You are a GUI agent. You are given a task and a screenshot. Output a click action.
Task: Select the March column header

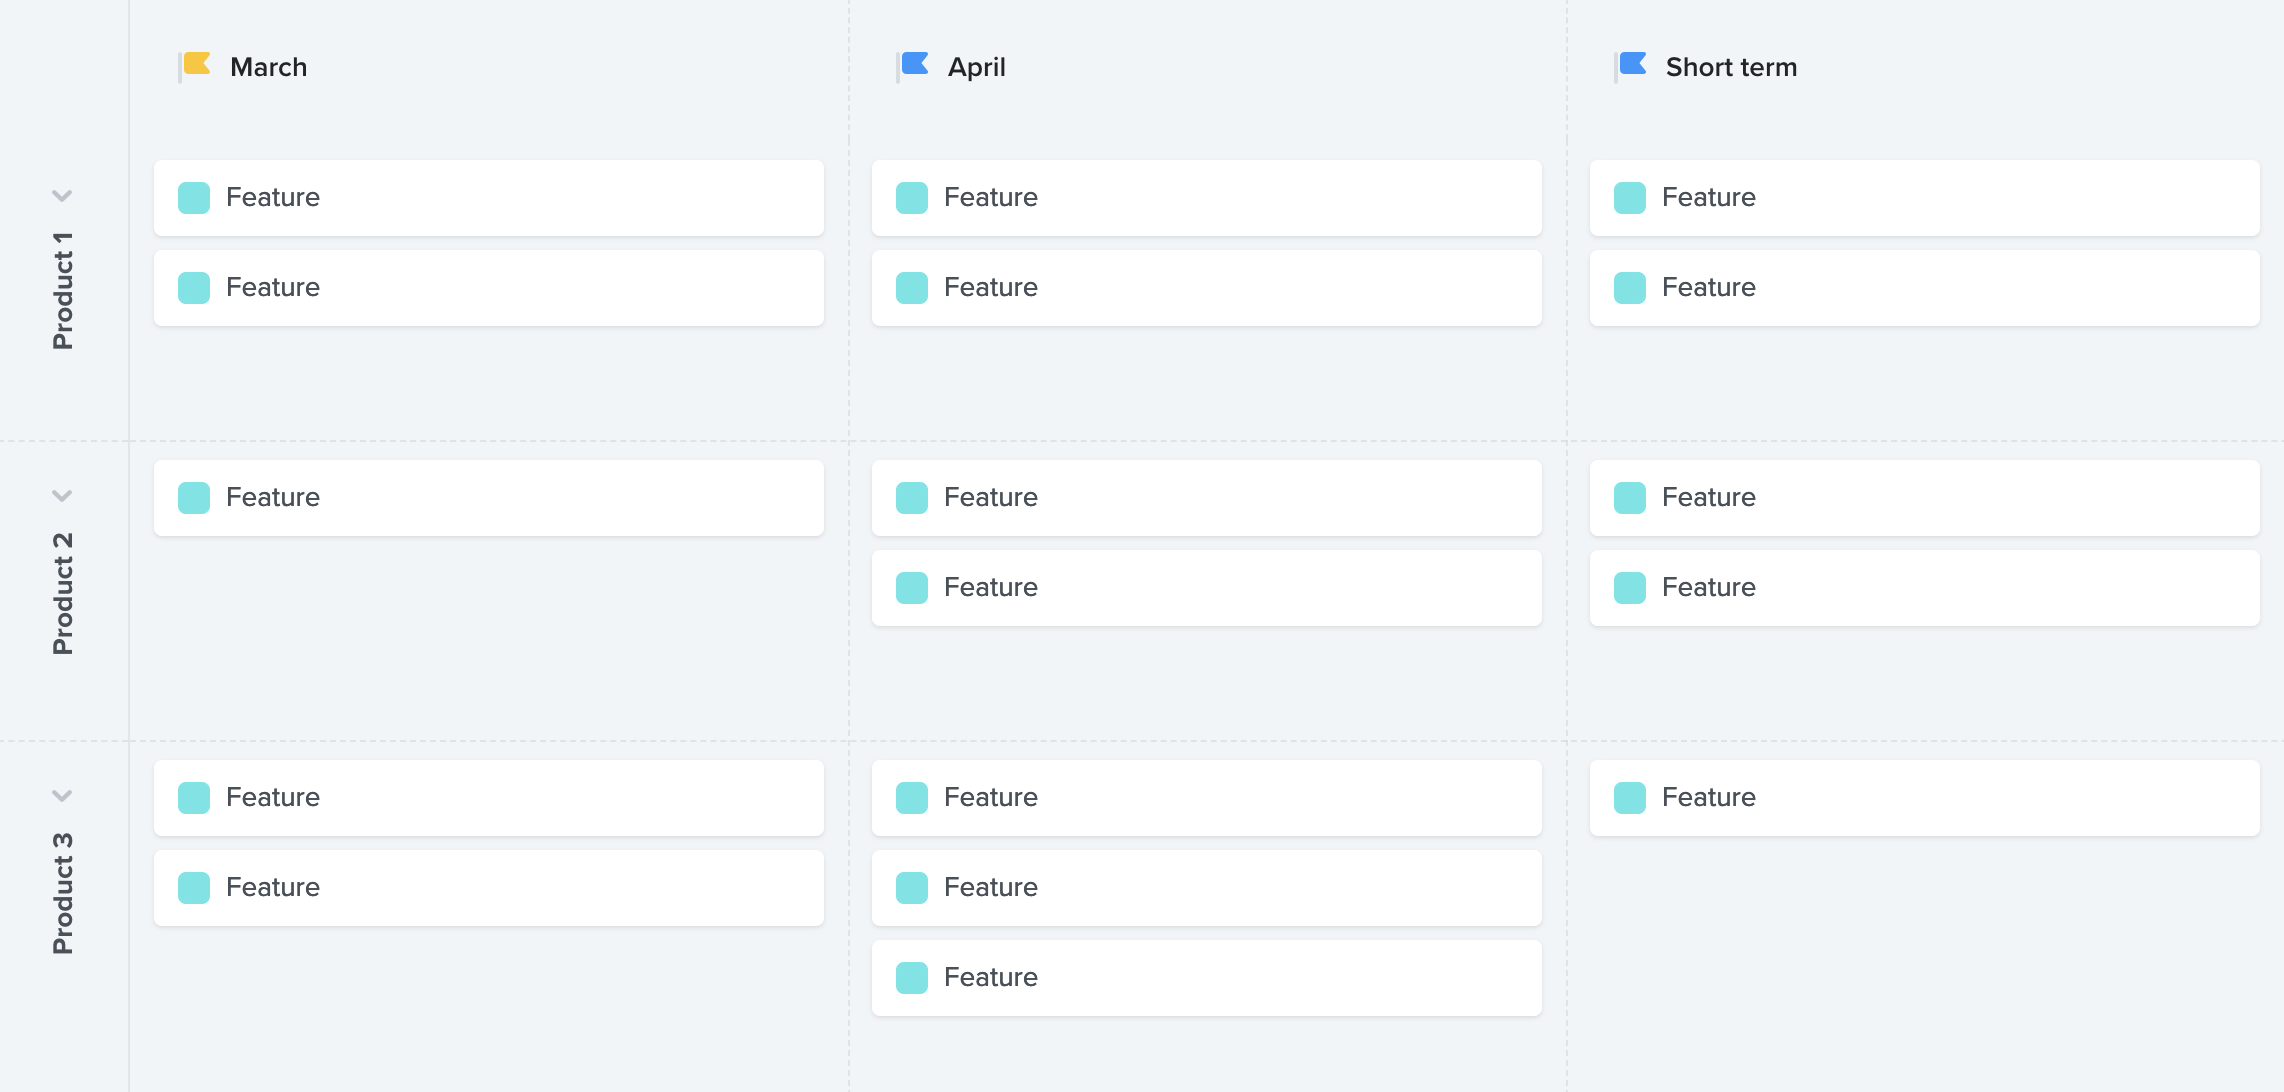pyautogui.click(x=268, y=67)
